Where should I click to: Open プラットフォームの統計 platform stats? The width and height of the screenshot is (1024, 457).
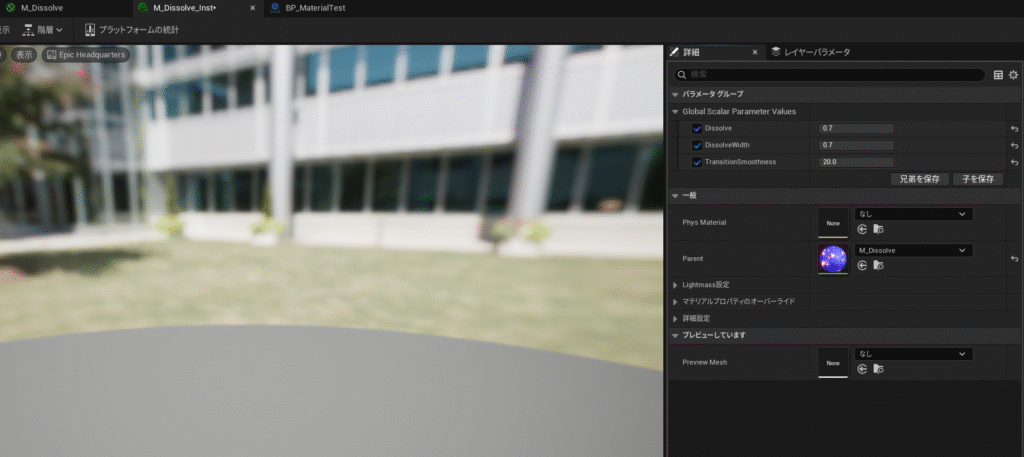131,30
